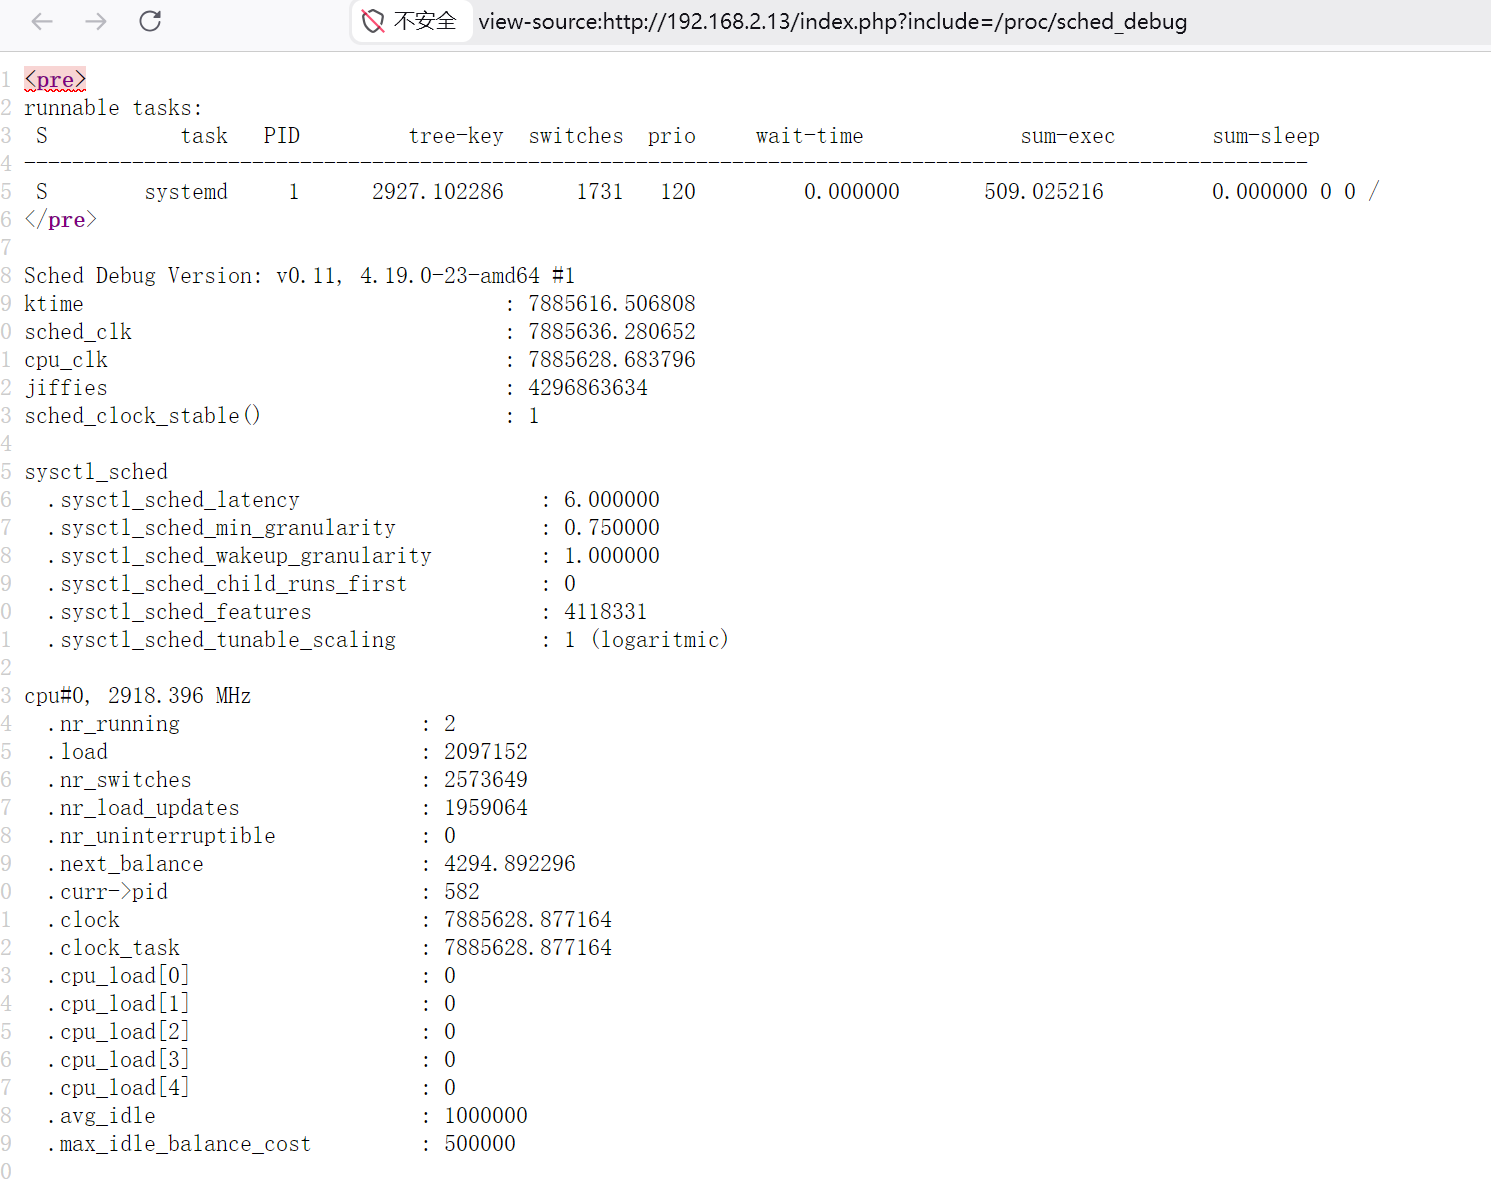Click the systemd task name
The width and height of the screenshot is (1491, 1179).
tap(186, 192)
